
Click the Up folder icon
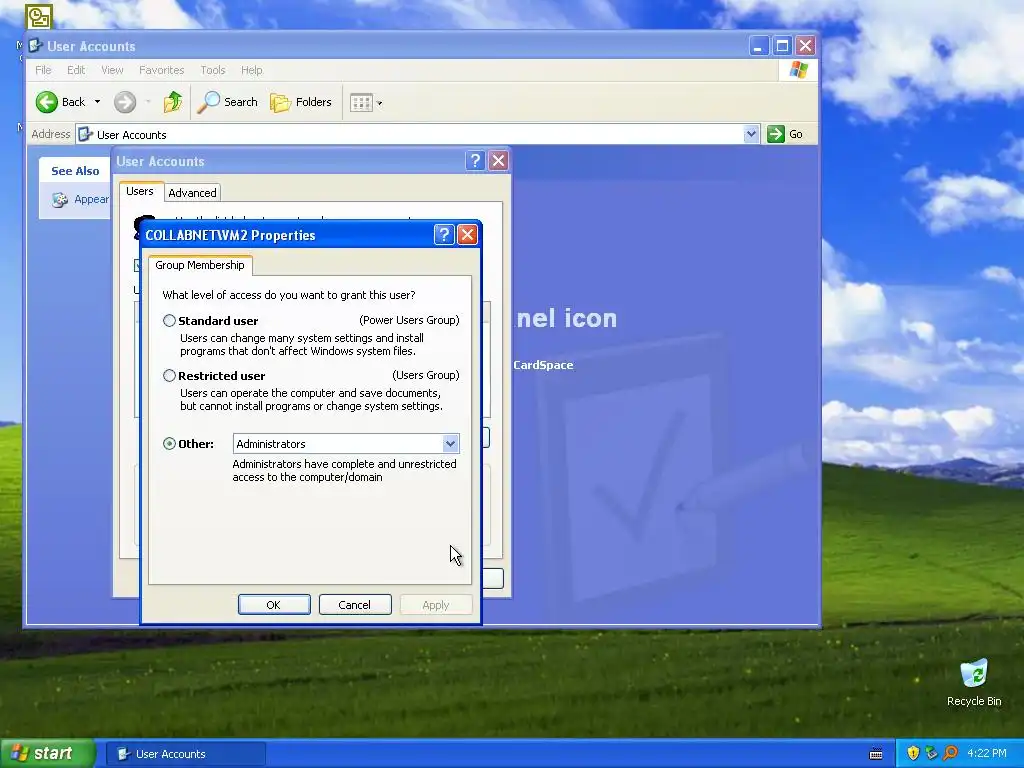173,102
